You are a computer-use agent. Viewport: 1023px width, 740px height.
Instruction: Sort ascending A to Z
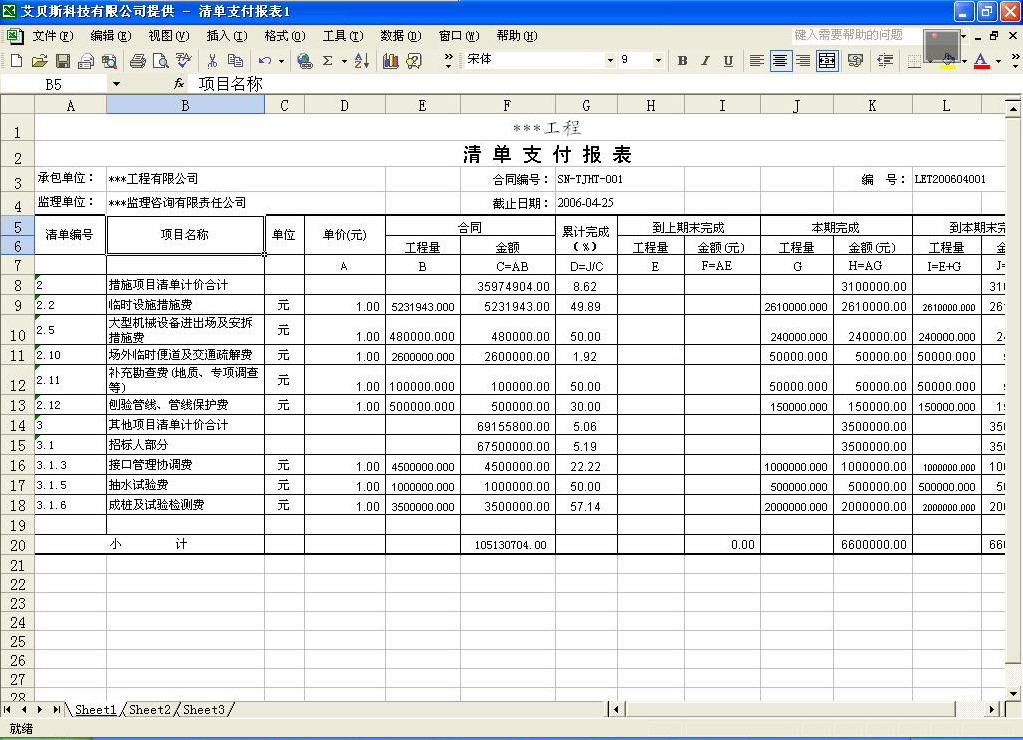[361, 61]
